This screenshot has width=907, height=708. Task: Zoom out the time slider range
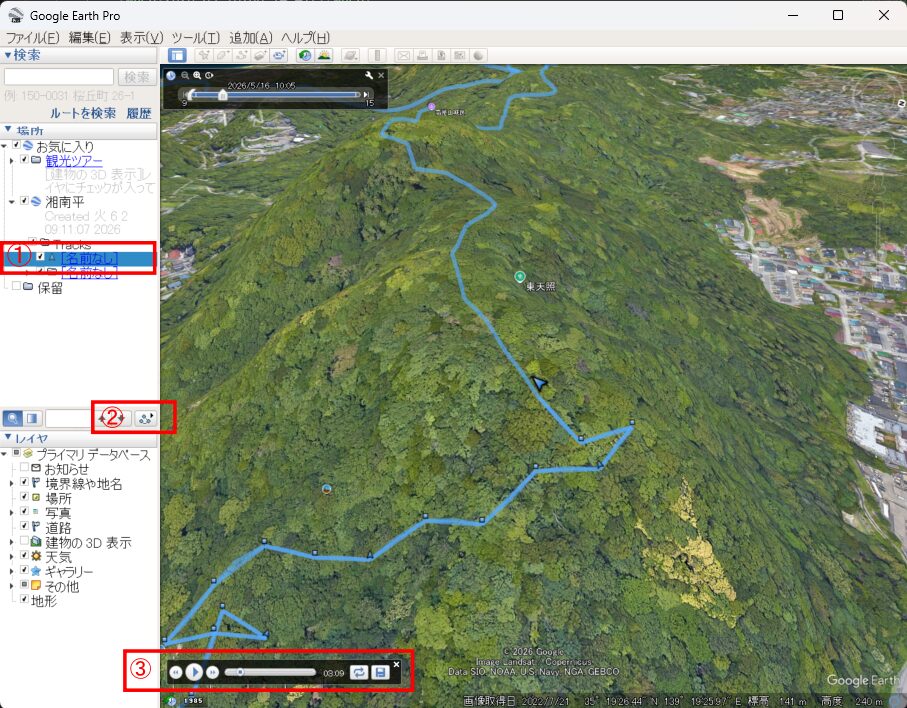tap(185, 75)
